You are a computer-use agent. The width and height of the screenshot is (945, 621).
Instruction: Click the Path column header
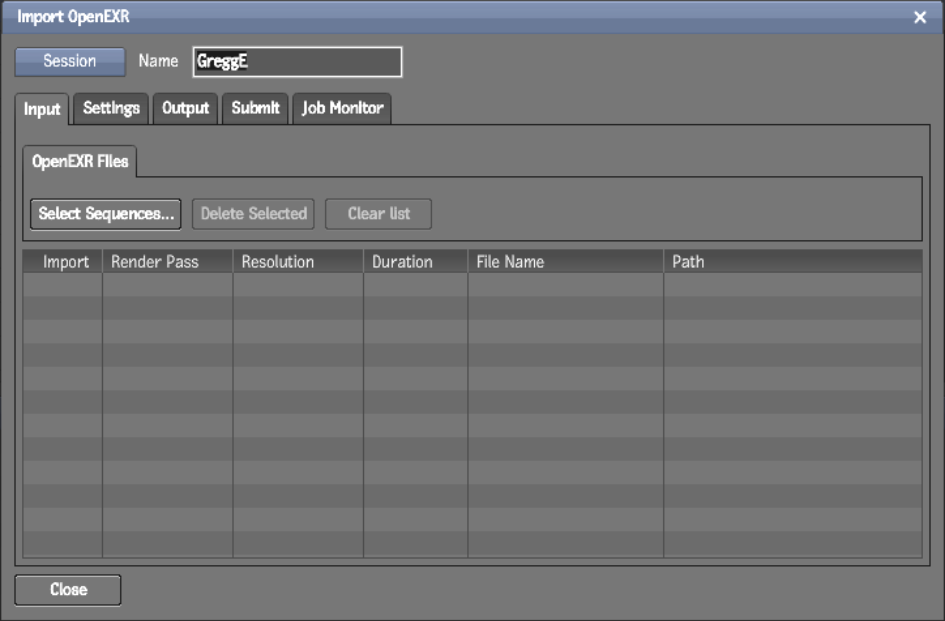click(690, 262)
